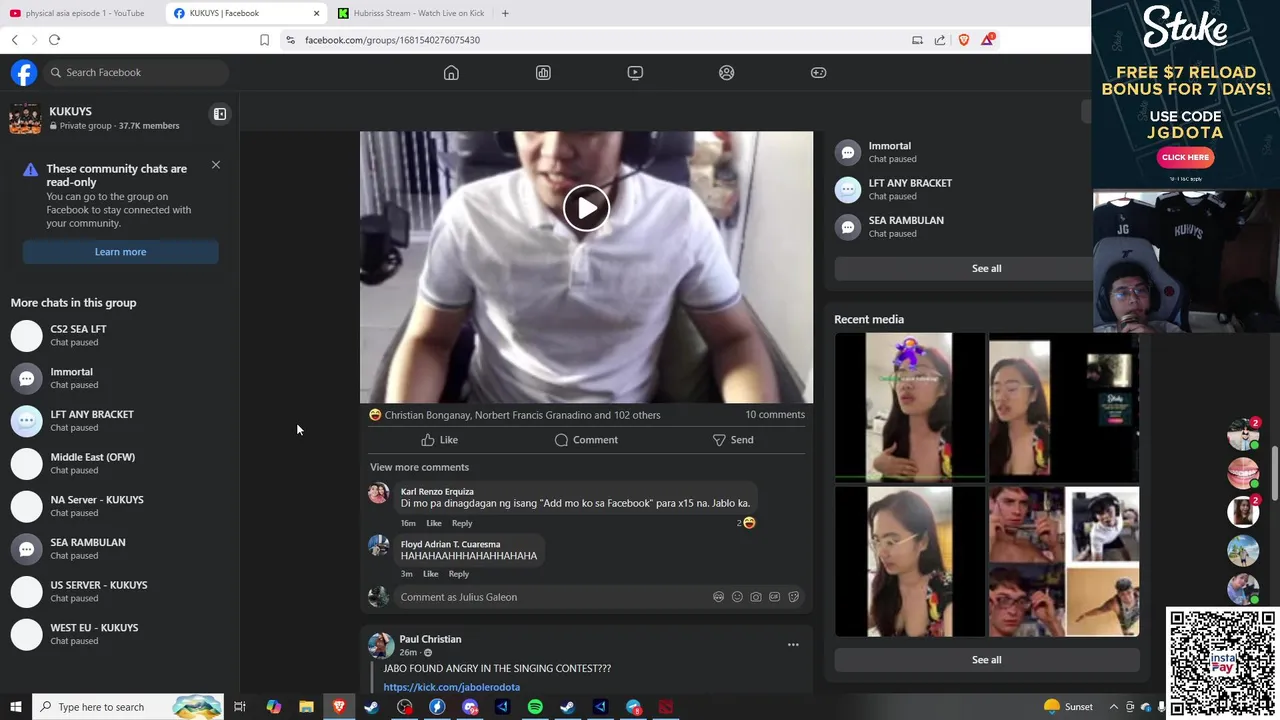Like Karl Renzo Erquiza's comment

point(434,523)
